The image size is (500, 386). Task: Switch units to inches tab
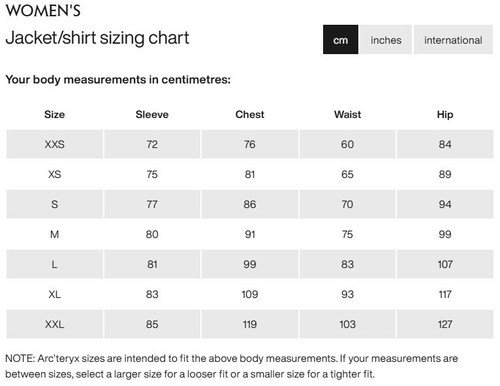pos(386,39)
